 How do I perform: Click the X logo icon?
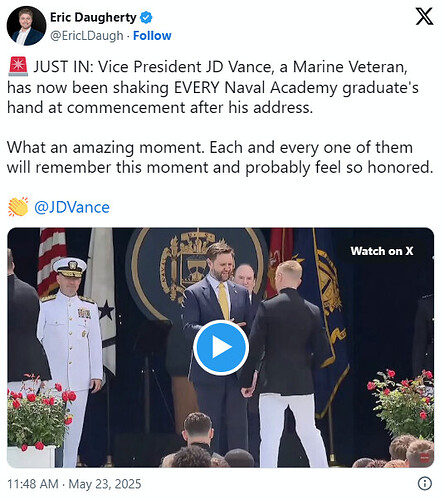tap(424, 17)
